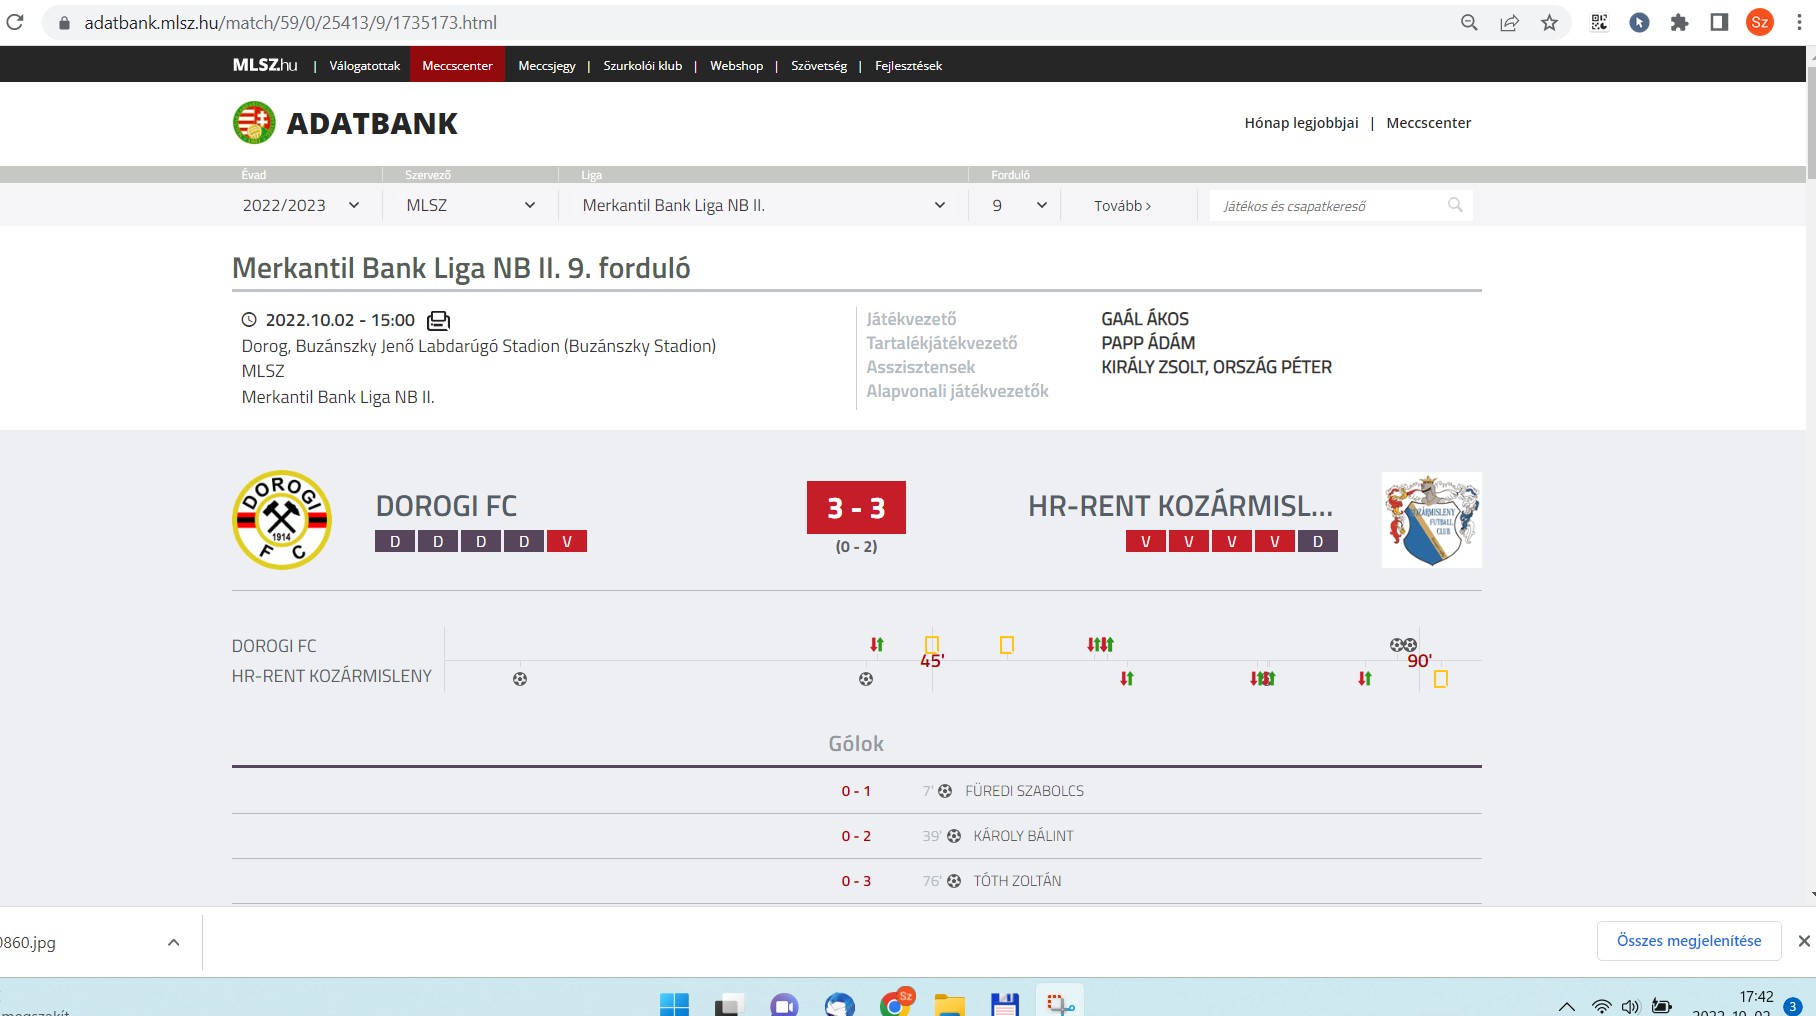Open Snipping Tool from the taskbar
The height and width of the screenshot is (1016, 1816).
[x=1060, y=1004]
